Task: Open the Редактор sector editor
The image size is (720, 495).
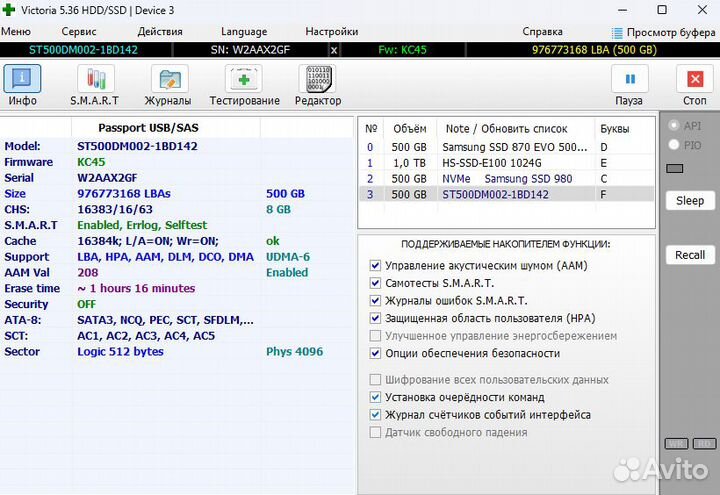Action: coord(318,85)
